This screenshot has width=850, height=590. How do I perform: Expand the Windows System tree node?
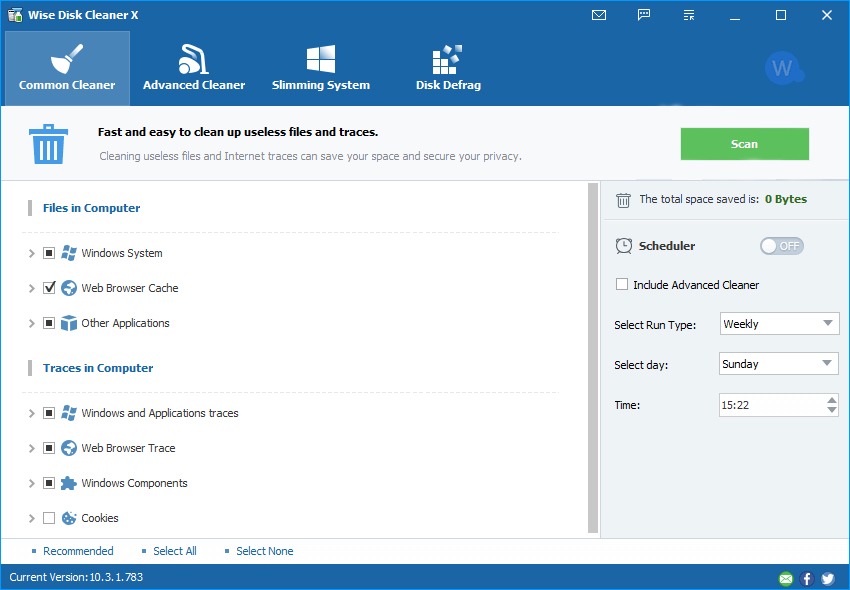(31, 253)
